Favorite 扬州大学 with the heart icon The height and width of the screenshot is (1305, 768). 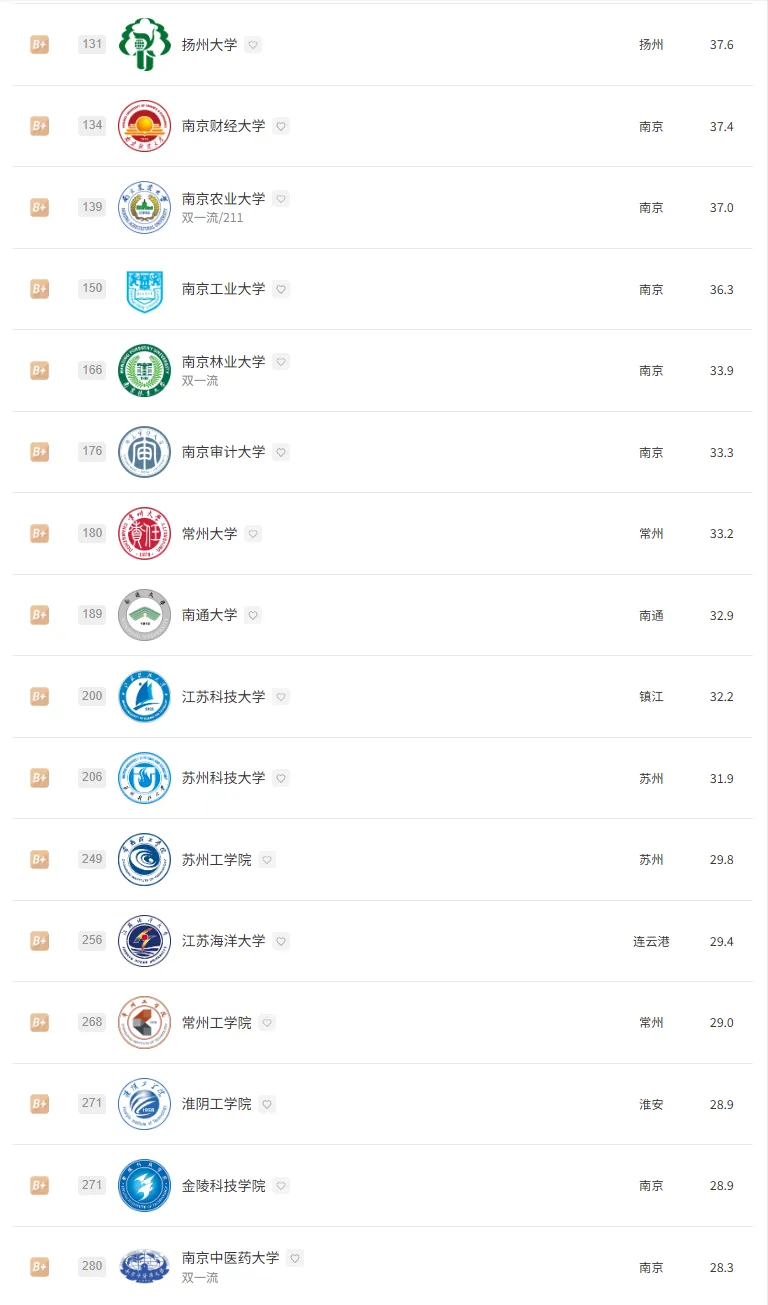(x=253, y=45)
